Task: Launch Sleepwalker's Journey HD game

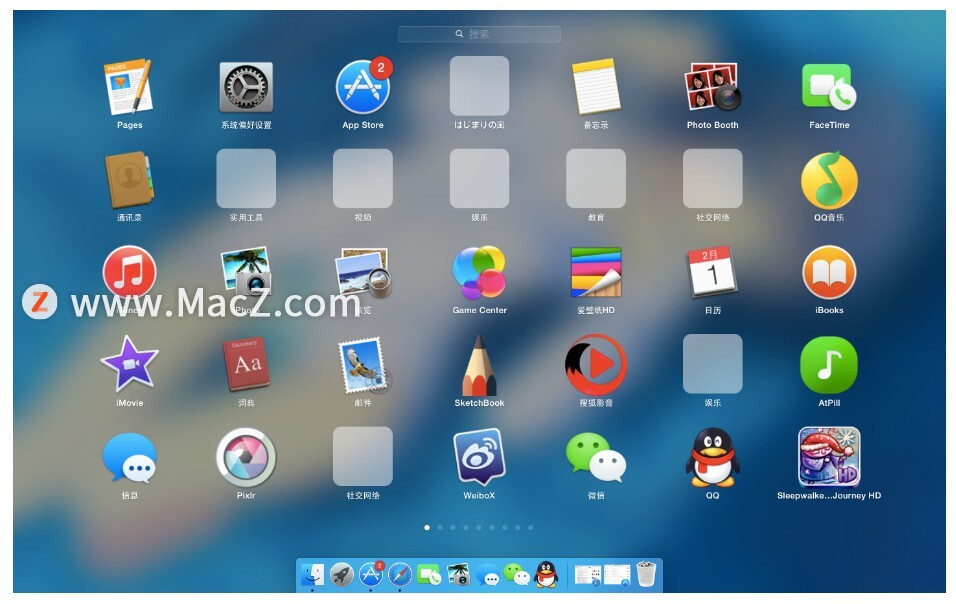Action: (x=829, y=457)
